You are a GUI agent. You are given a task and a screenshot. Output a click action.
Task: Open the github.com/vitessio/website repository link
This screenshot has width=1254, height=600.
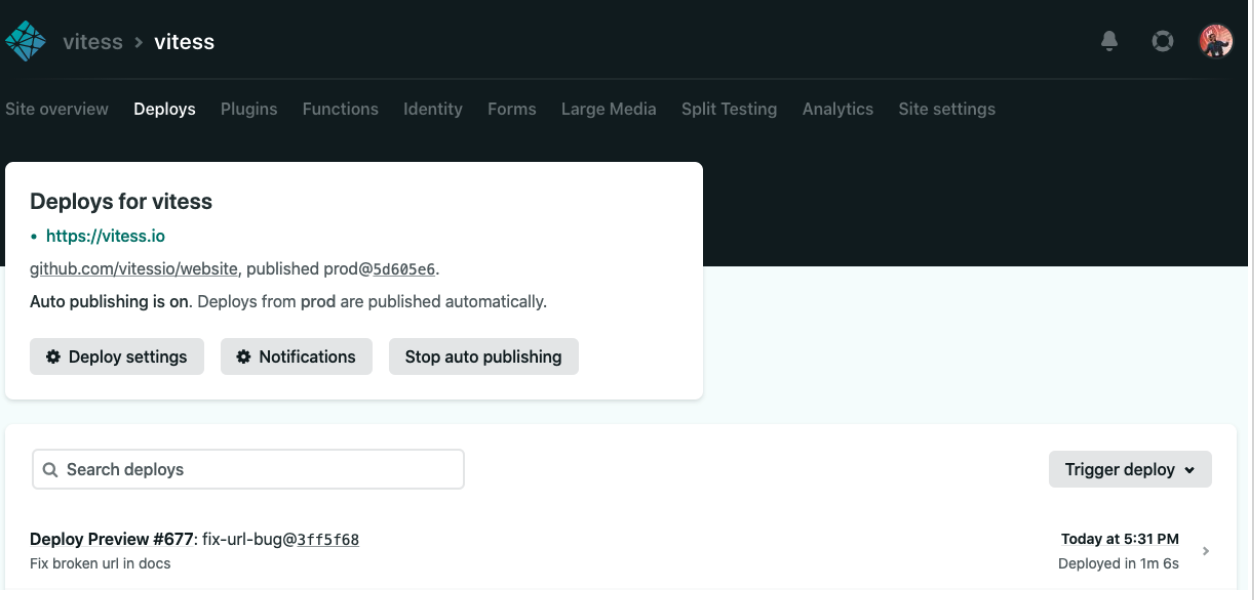134,269
